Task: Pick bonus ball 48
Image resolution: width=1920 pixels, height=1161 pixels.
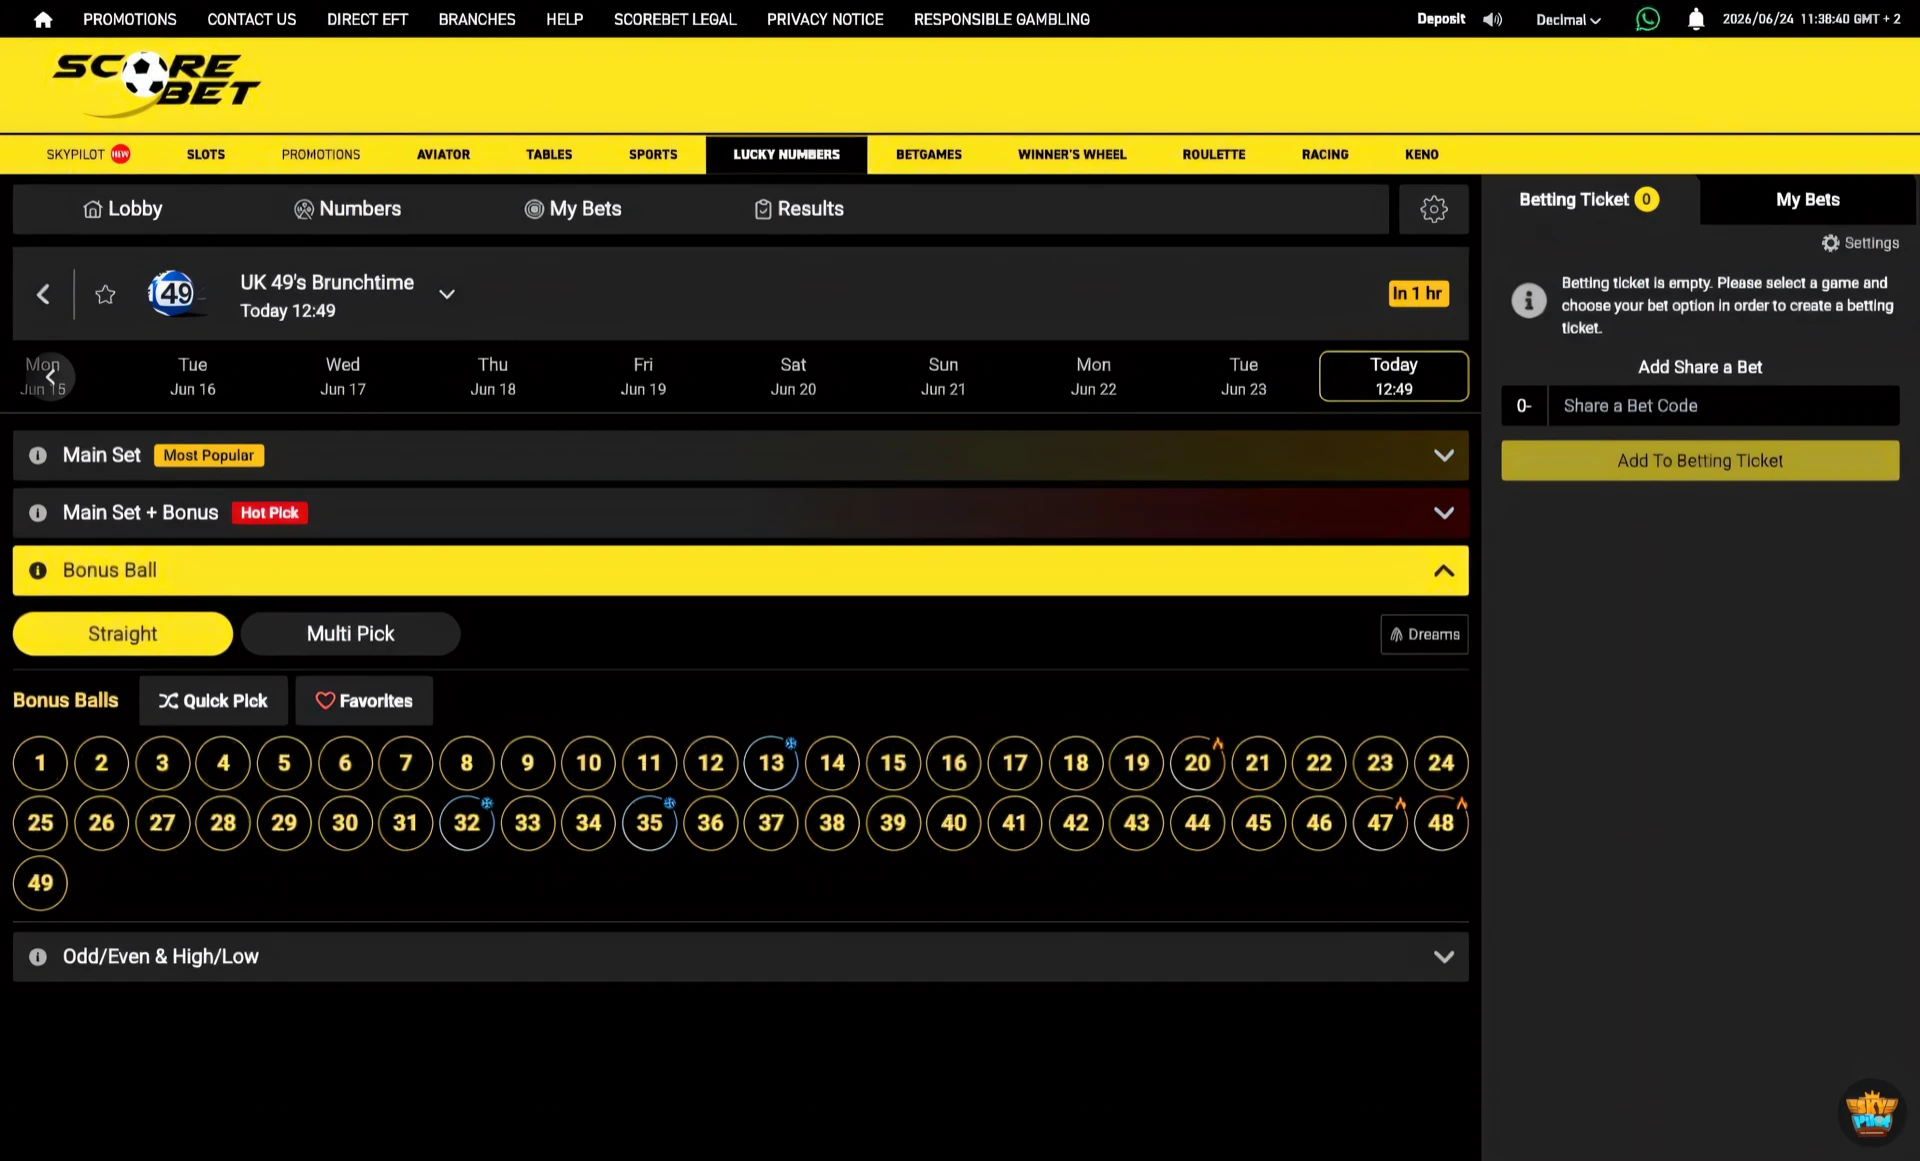Action: pos(1441,823)
